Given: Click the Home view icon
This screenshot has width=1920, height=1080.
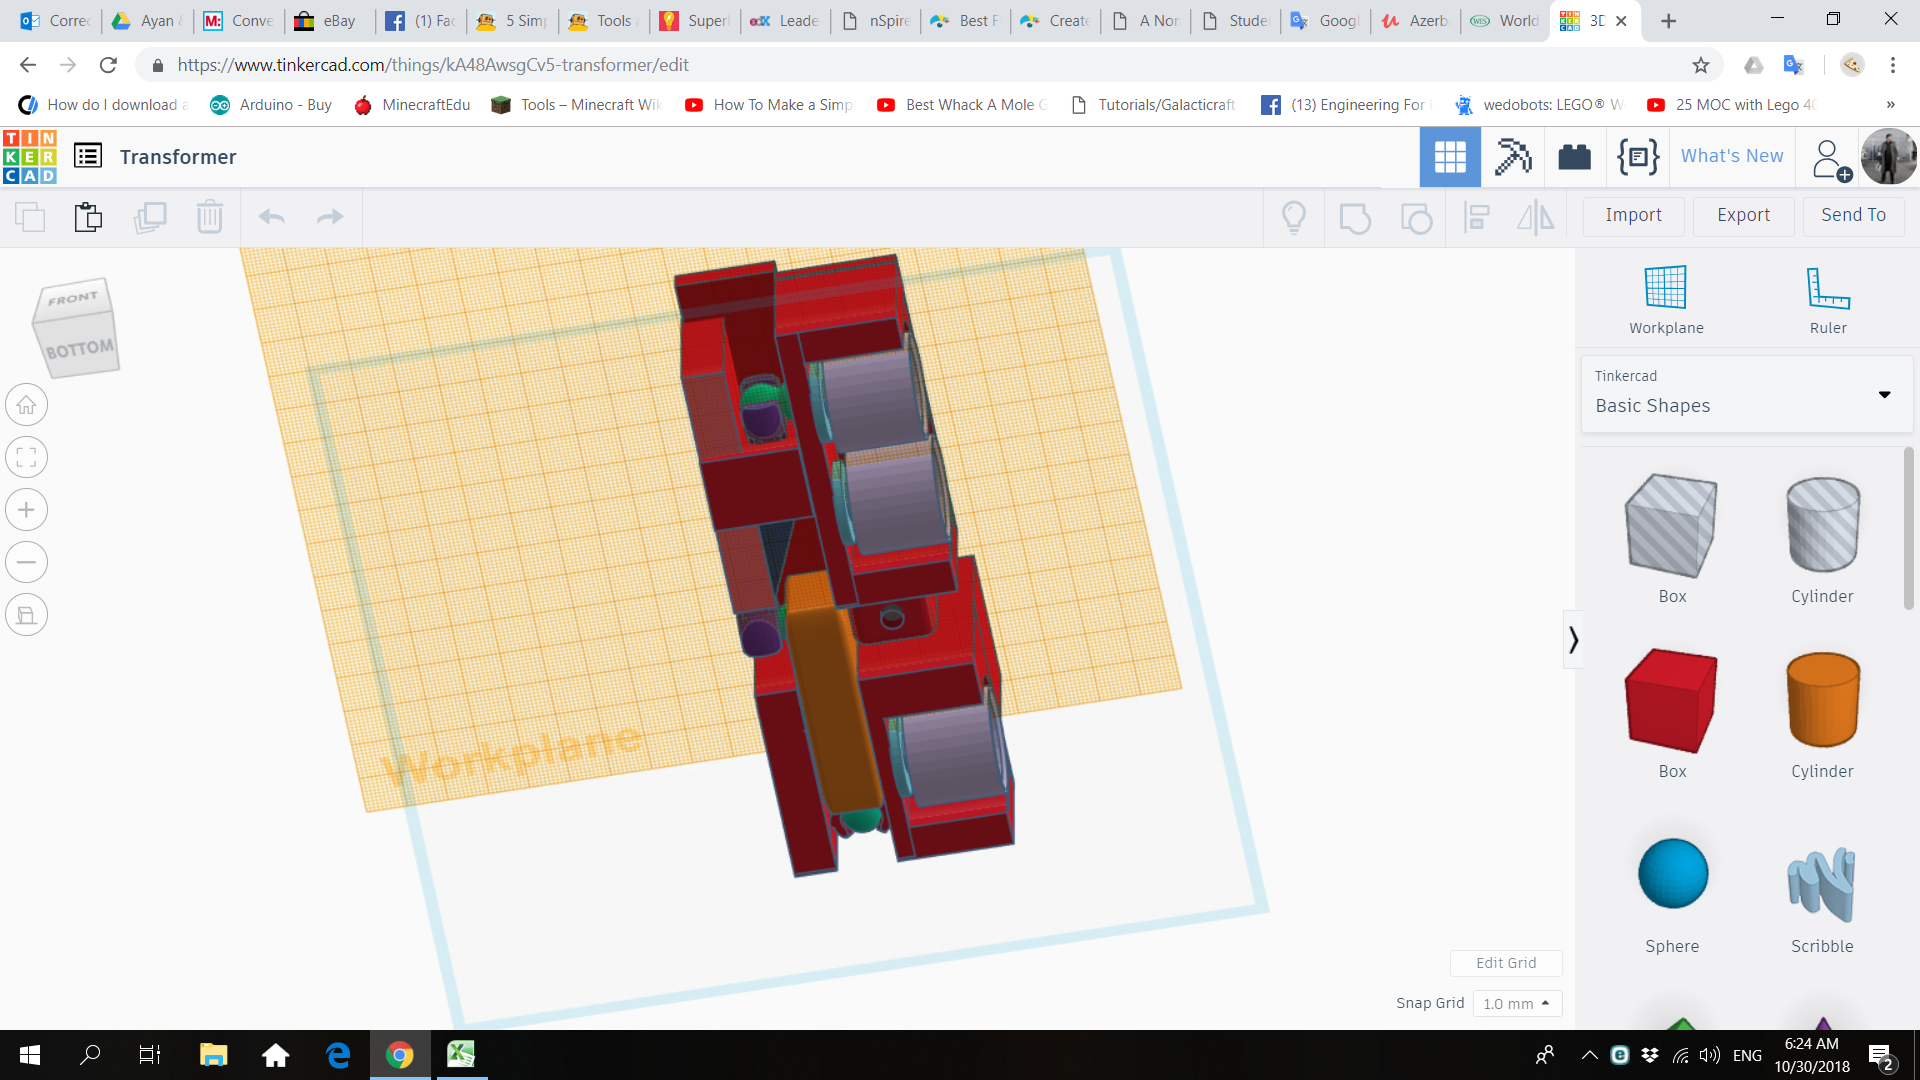Looking at the screenshot, I should [27, 405].
